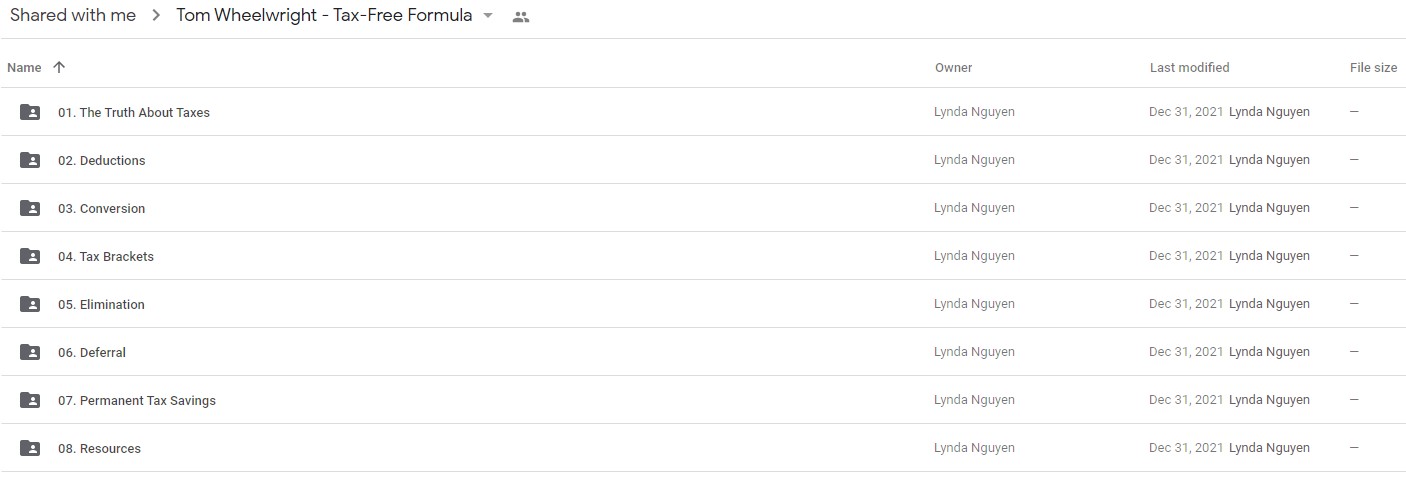
Task: Click the Owner column header
Action: click(x=953, y=68)
